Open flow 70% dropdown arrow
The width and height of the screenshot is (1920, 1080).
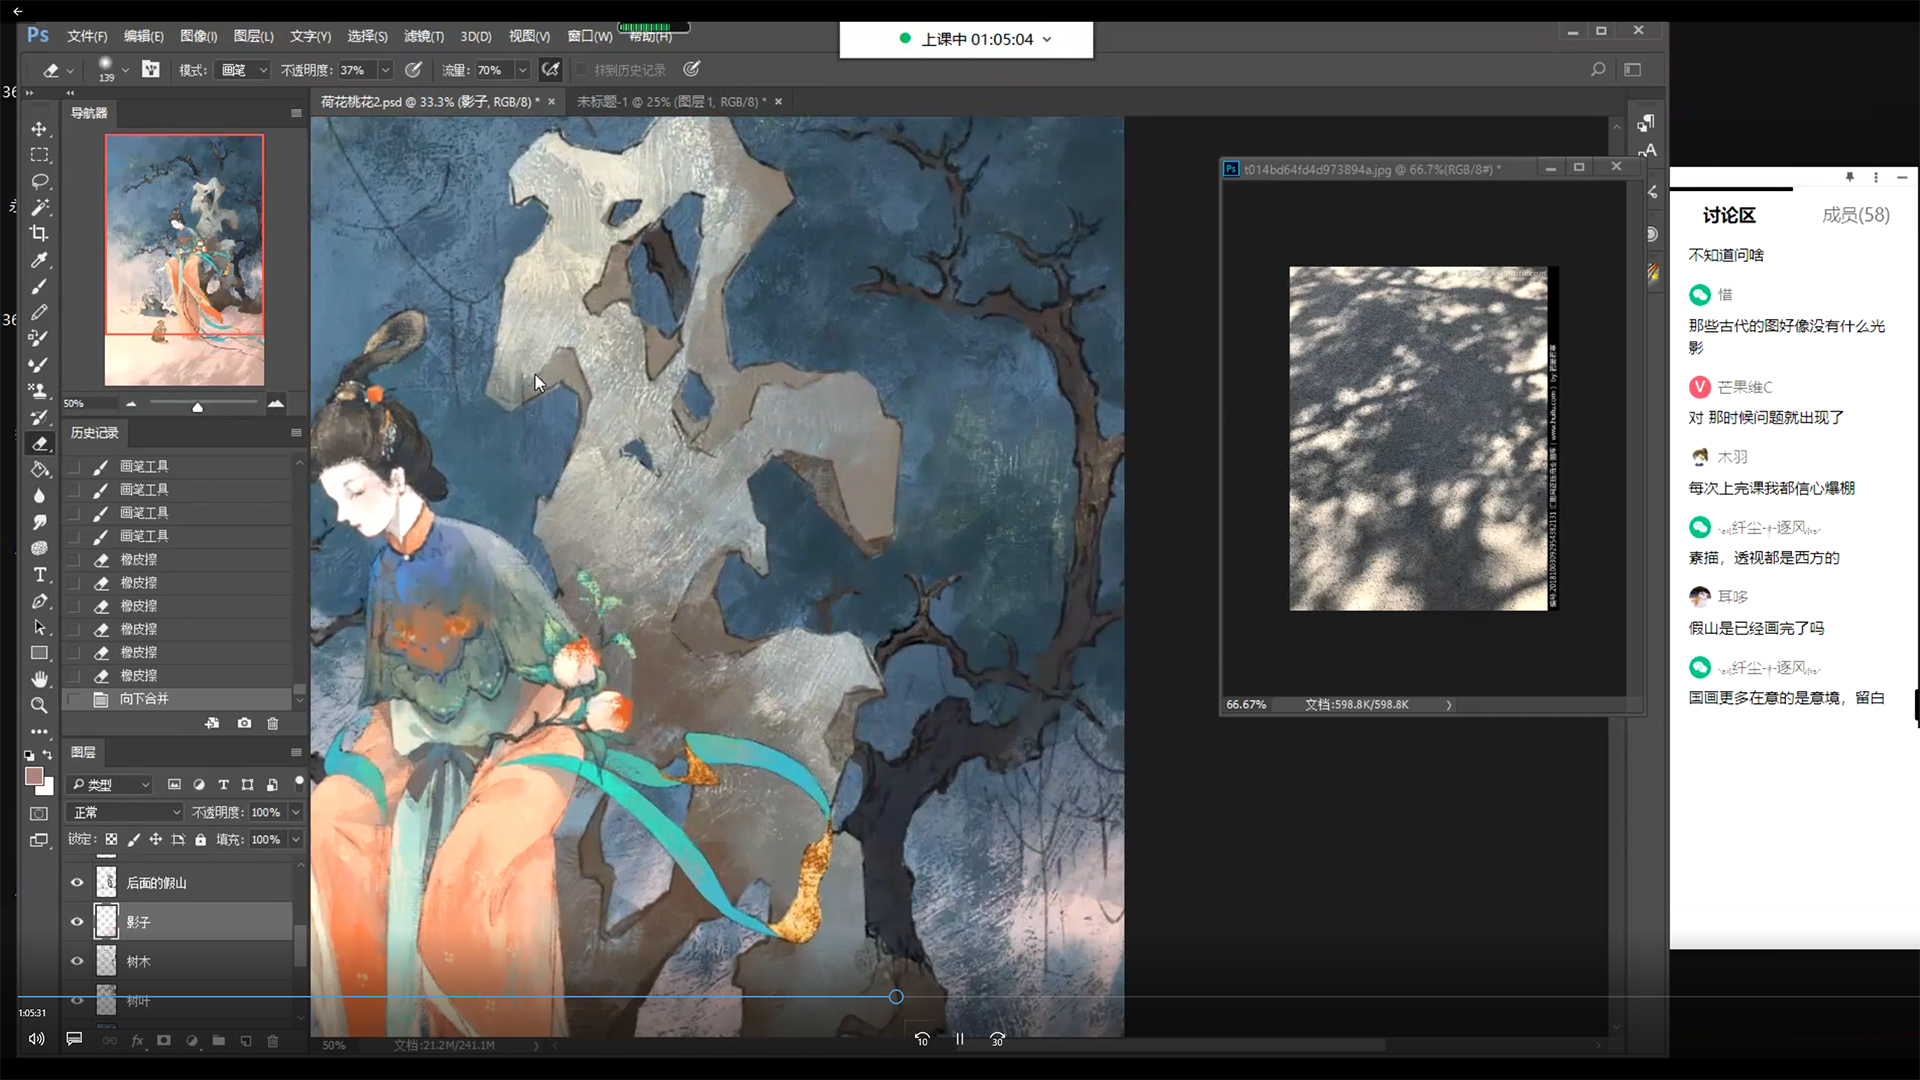[522, 70]
